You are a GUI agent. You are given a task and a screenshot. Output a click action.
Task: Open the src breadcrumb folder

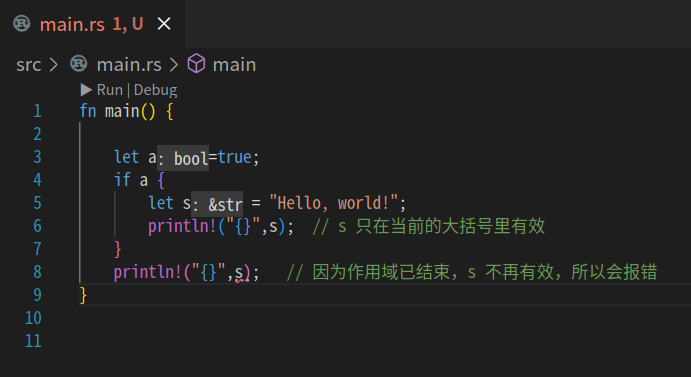29,65
